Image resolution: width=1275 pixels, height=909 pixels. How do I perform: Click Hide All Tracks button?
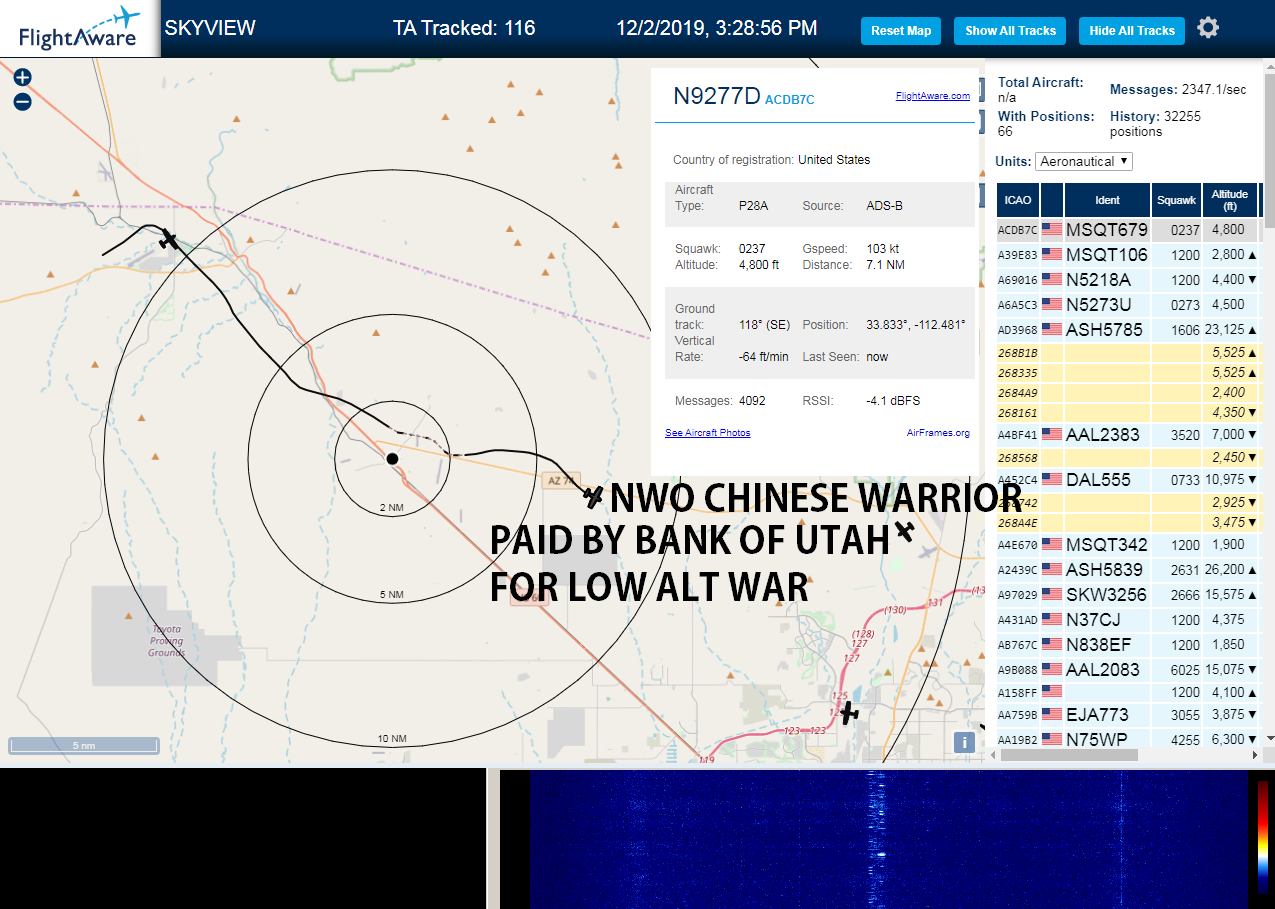[1132, 31]
